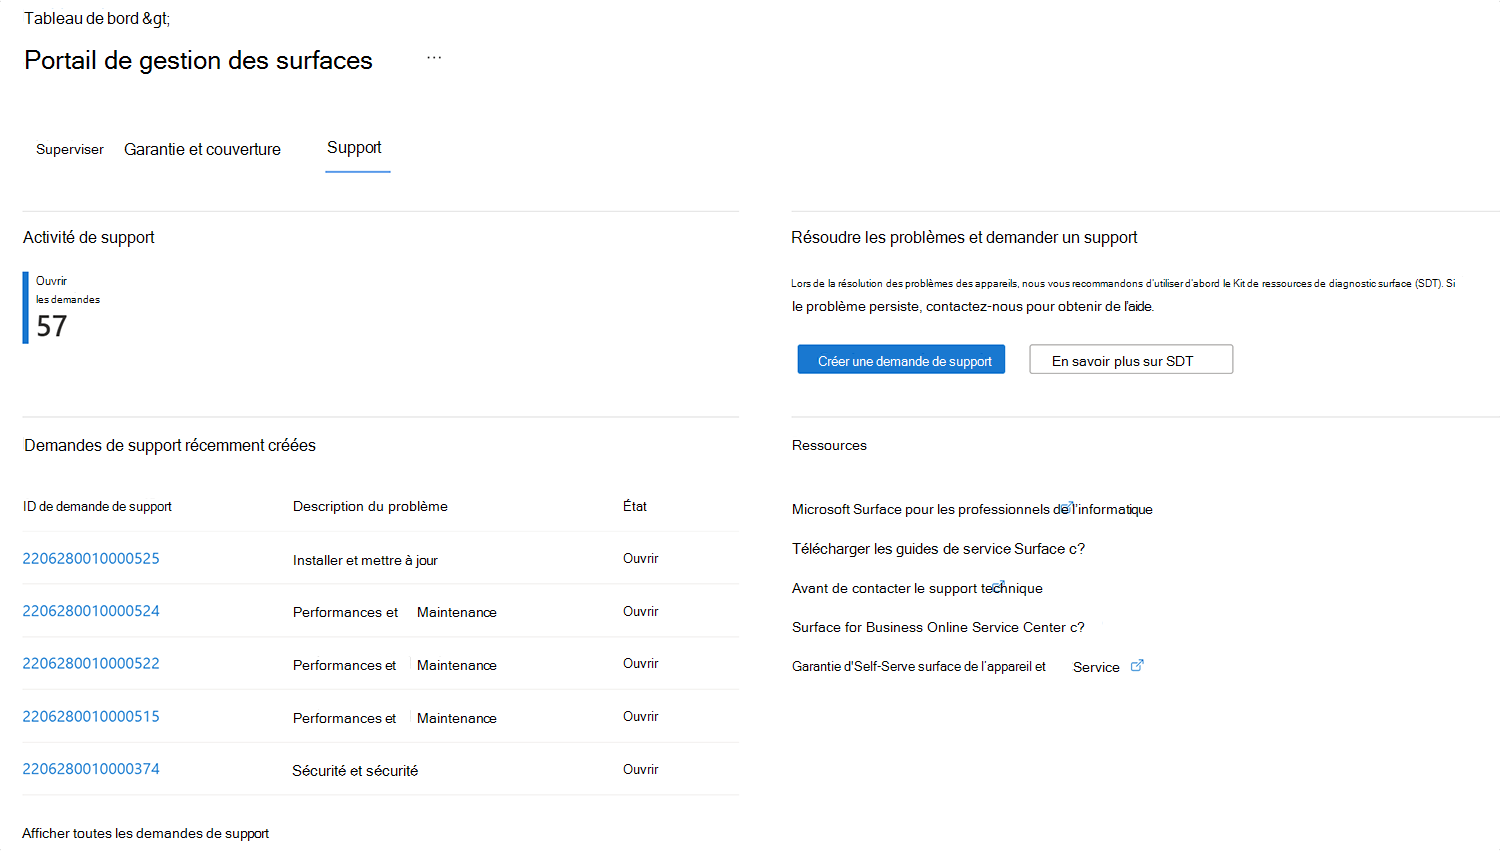Open the ellipsis options menu beside portal title
Image resolution: width=1500 pixels, height=851 pixels.
pos(434,57)
